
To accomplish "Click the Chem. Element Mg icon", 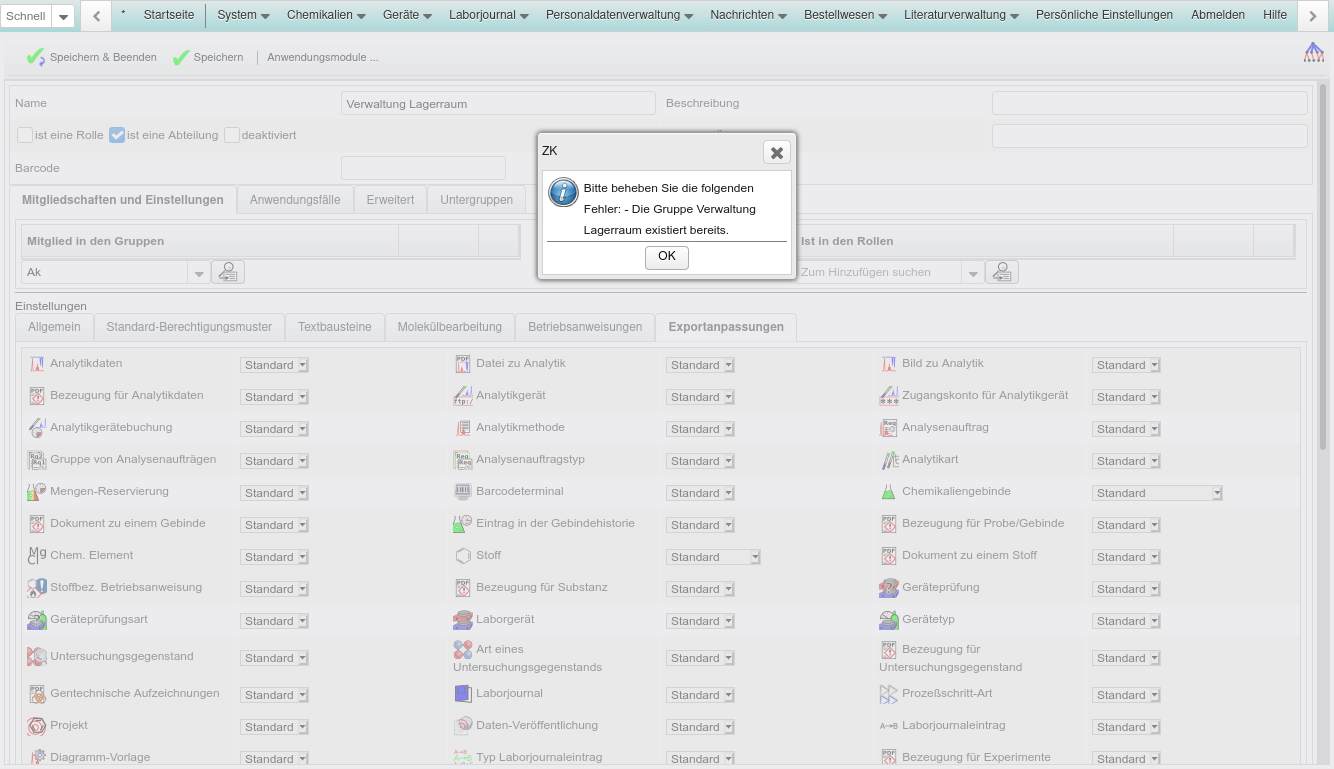I will [36, 556].
